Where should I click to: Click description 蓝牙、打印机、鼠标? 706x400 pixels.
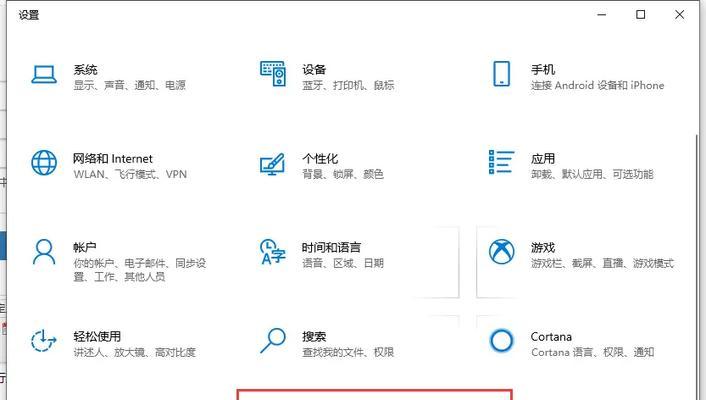348,85
